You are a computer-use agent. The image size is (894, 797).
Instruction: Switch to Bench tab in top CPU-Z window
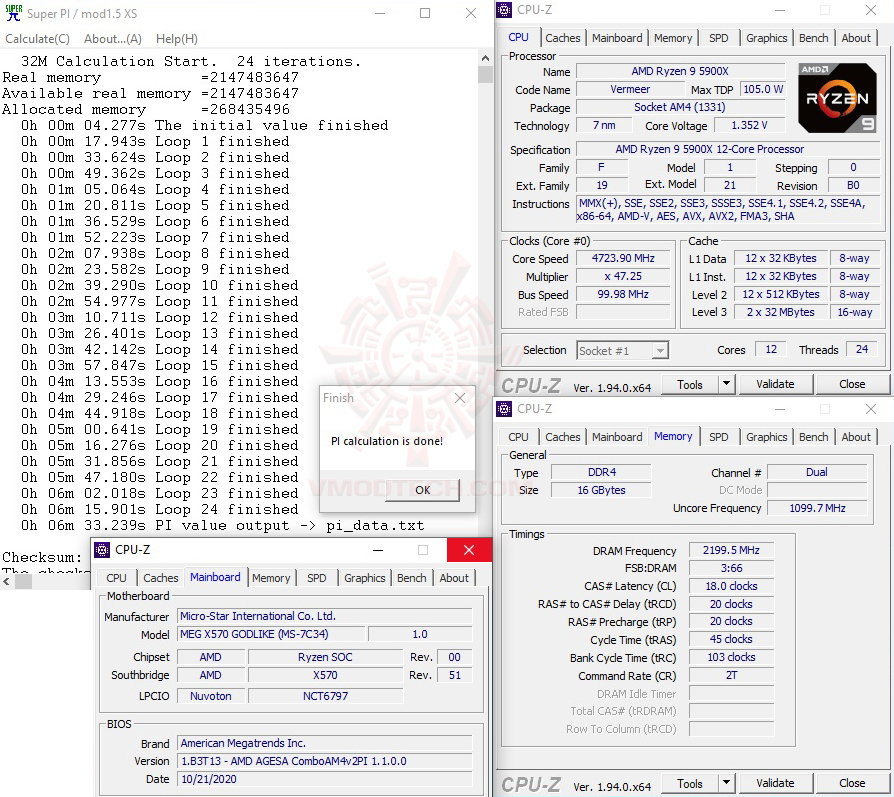coord(813,38)
